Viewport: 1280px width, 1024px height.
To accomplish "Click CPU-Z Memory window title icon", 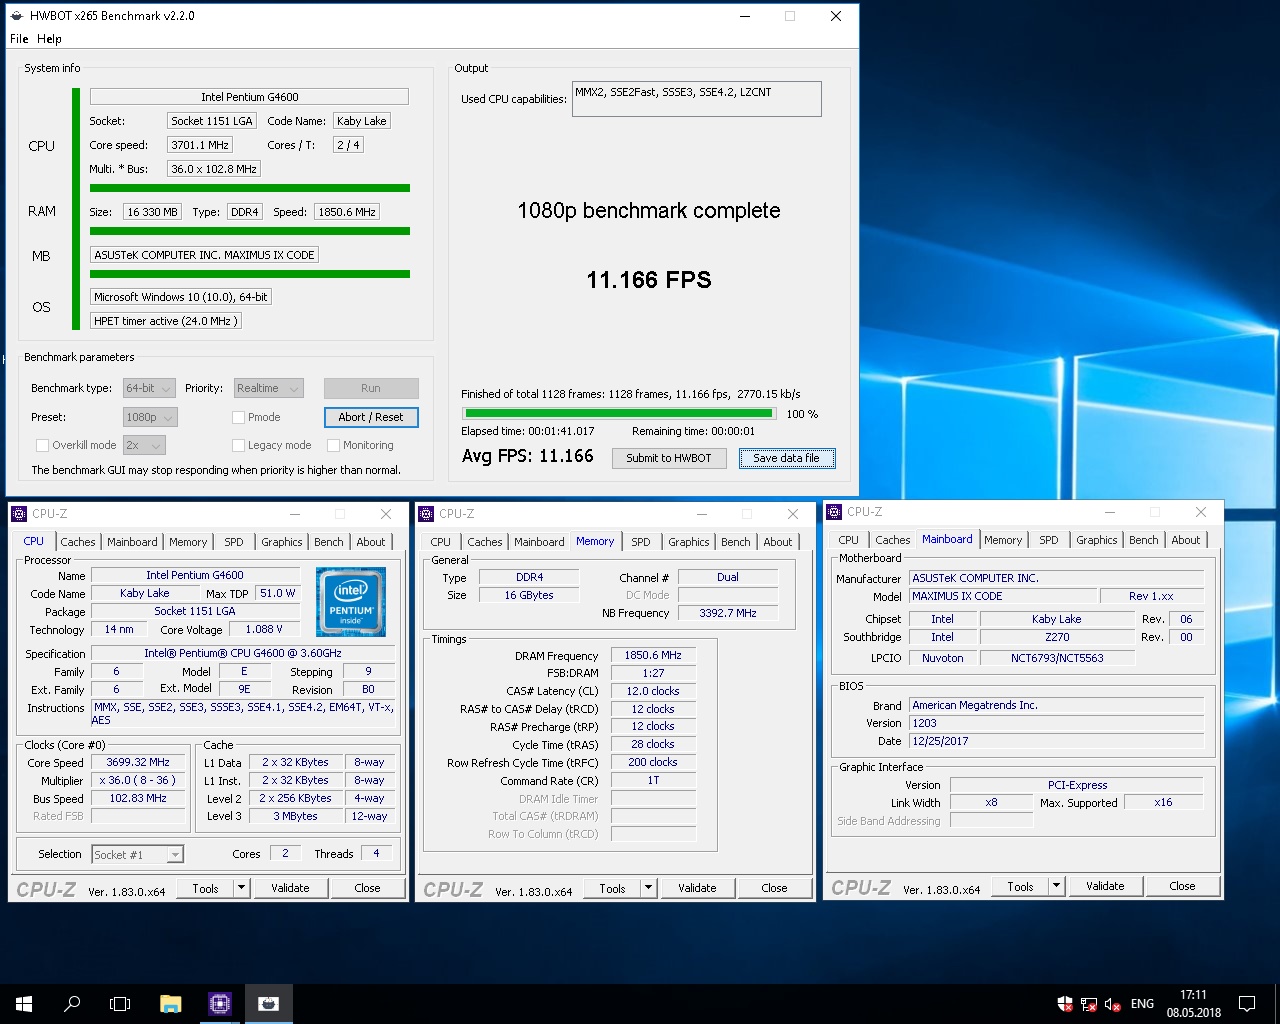I will pyautogui.click(x=426, y=514).
